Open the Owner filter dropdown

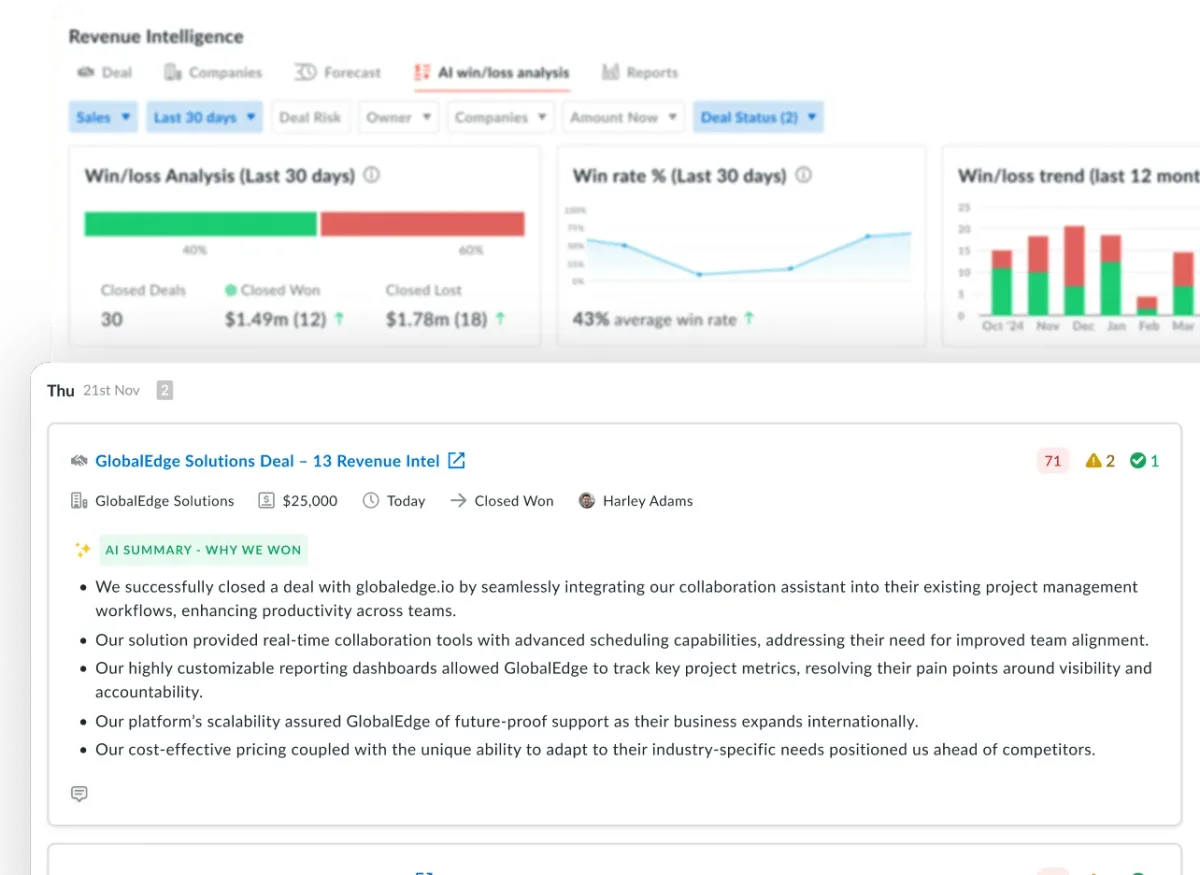point(398,117)
